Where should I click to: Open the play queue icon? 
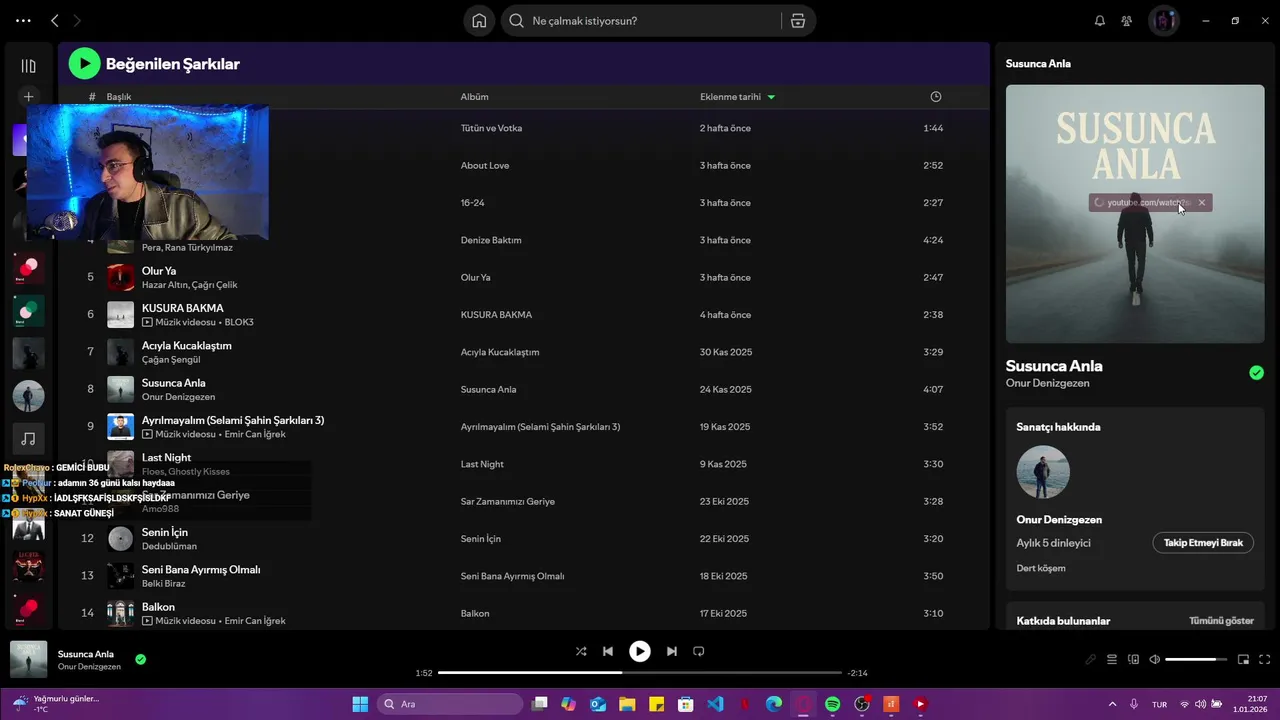pyautogui.click(x=1112, y=659)
